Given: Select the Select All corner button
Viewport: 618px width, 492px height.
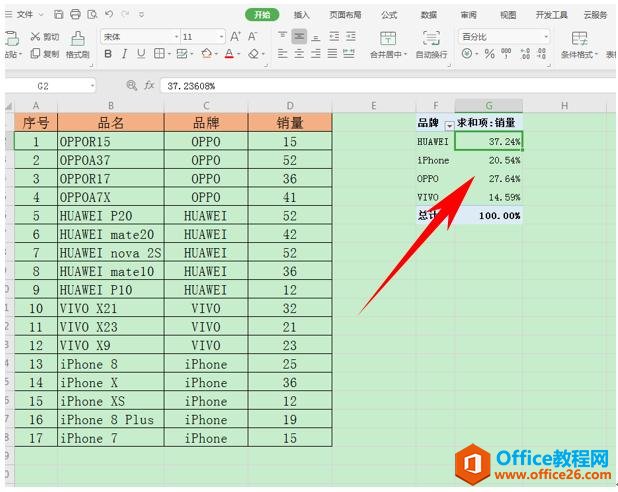Looking at the screenshot, I should (9, 106).
